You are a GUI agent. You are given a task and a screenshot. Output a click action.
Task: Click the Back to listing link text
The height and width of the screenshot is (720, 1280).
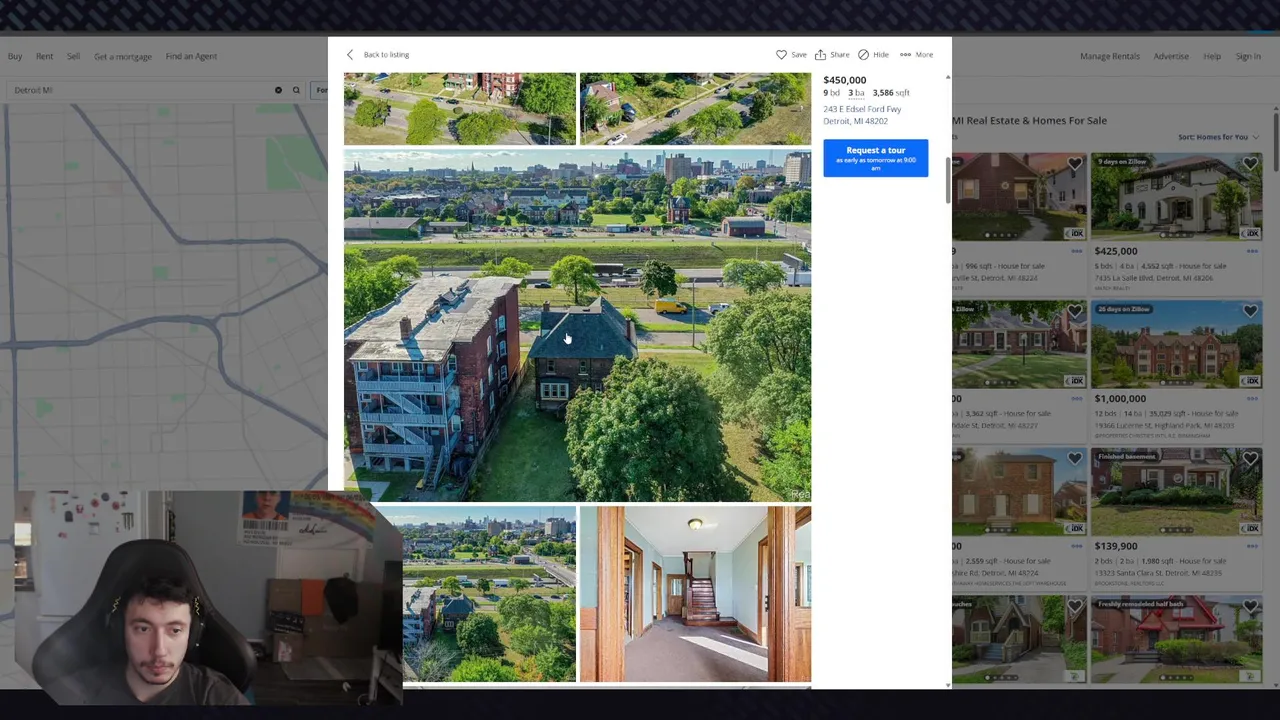[386, 55]
